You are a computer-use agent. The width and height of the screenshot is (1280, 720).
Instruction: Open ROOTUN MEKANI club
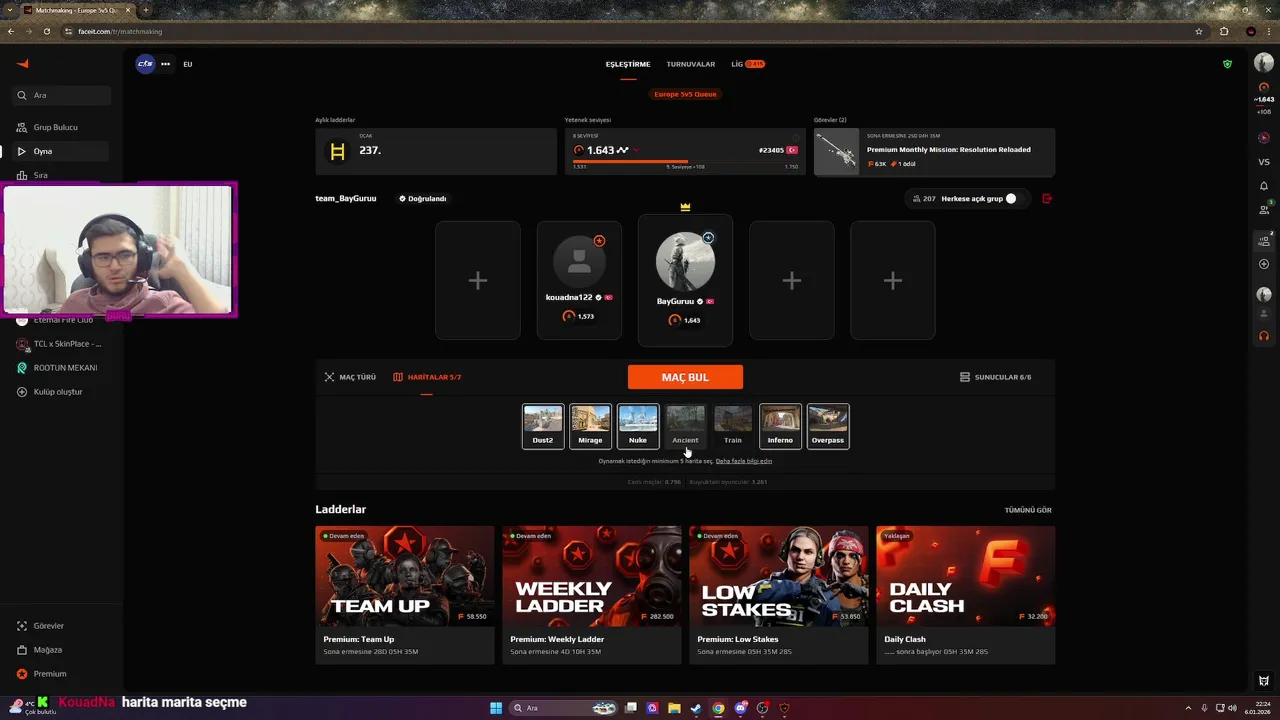pos(62,368)
